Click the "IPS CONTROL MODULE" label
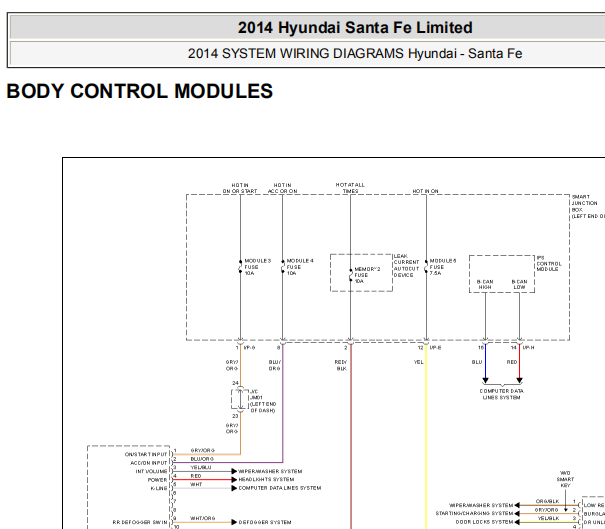The height and width of the screenshot is (529, 605). click(549, 264)
